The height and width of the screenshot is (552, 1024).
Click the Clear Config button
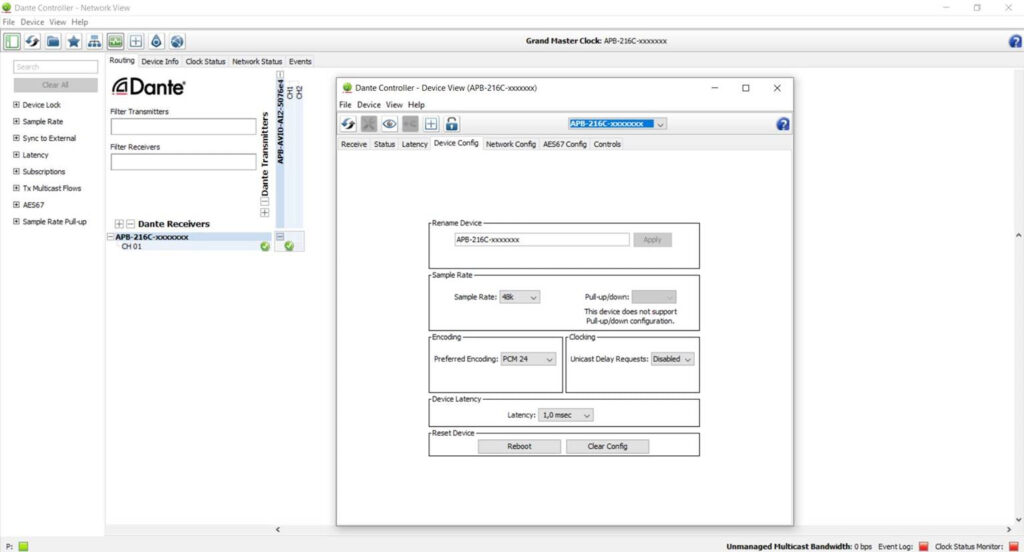tap(607, 446)
